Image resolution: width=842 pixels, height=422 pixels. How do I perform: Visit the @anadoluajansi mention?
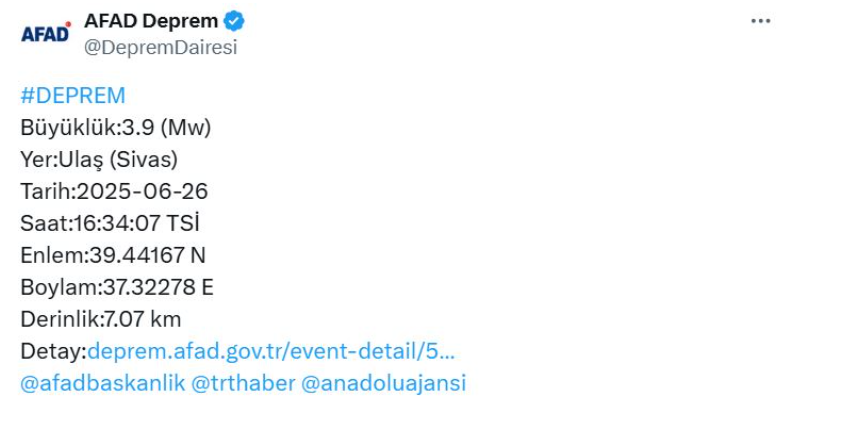tap(383, 383)
